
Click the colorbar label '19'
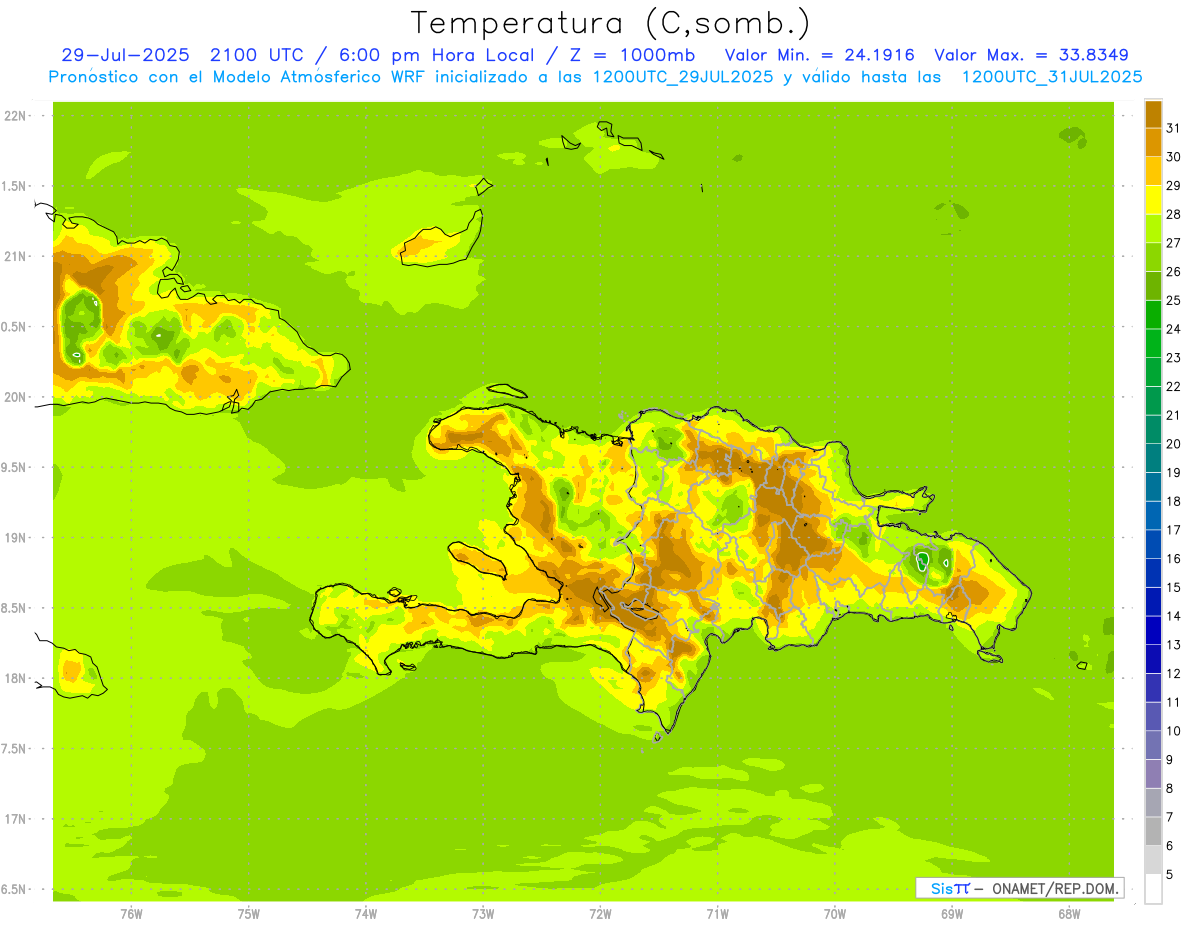1174,472
